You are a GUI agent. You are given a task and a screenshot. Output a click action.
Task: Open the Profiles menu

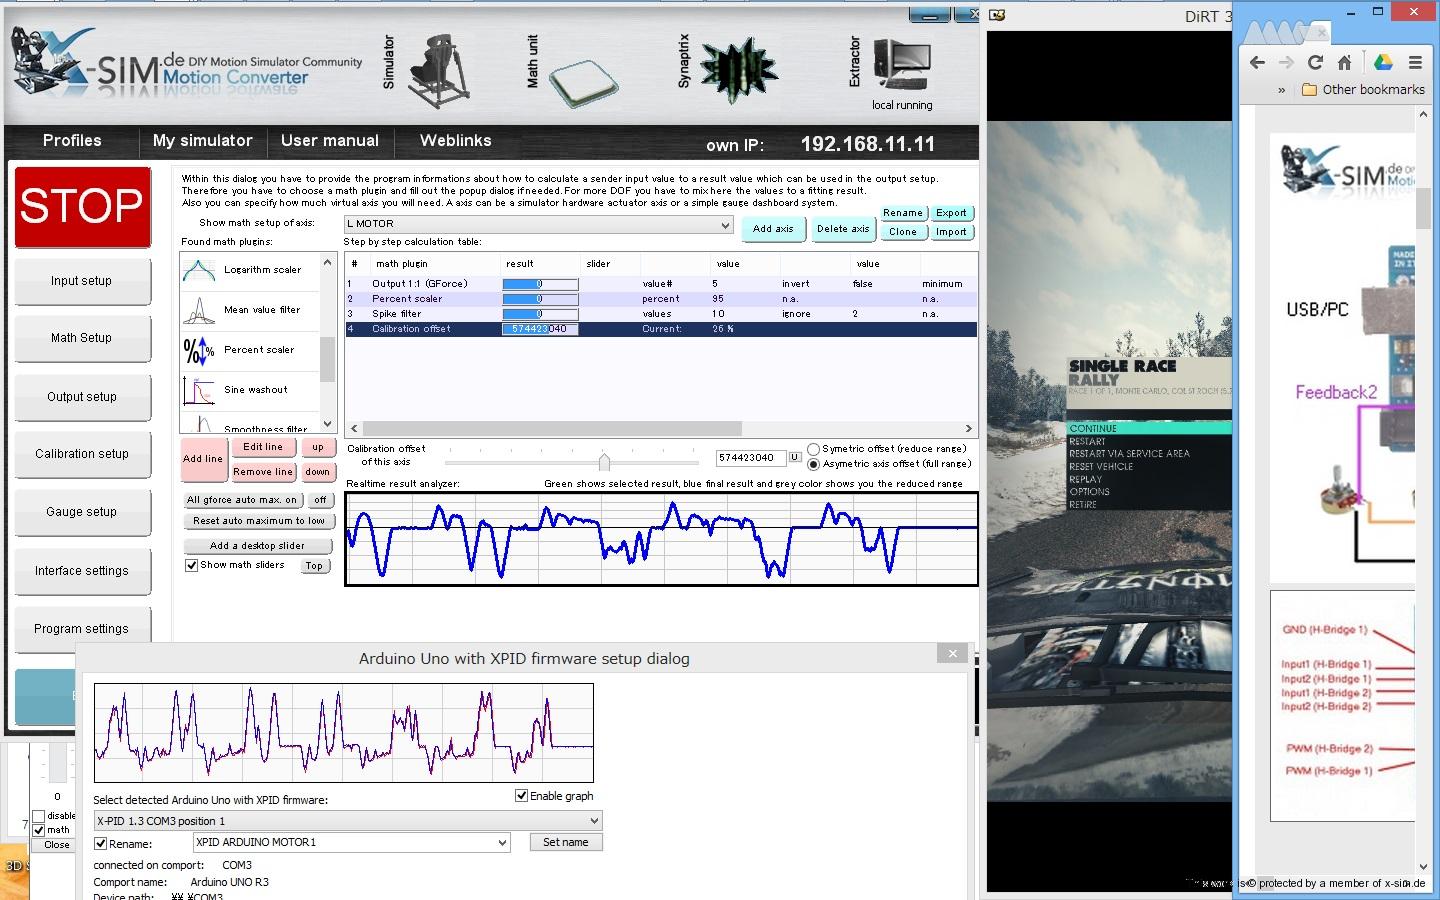[x=72, y=141]
